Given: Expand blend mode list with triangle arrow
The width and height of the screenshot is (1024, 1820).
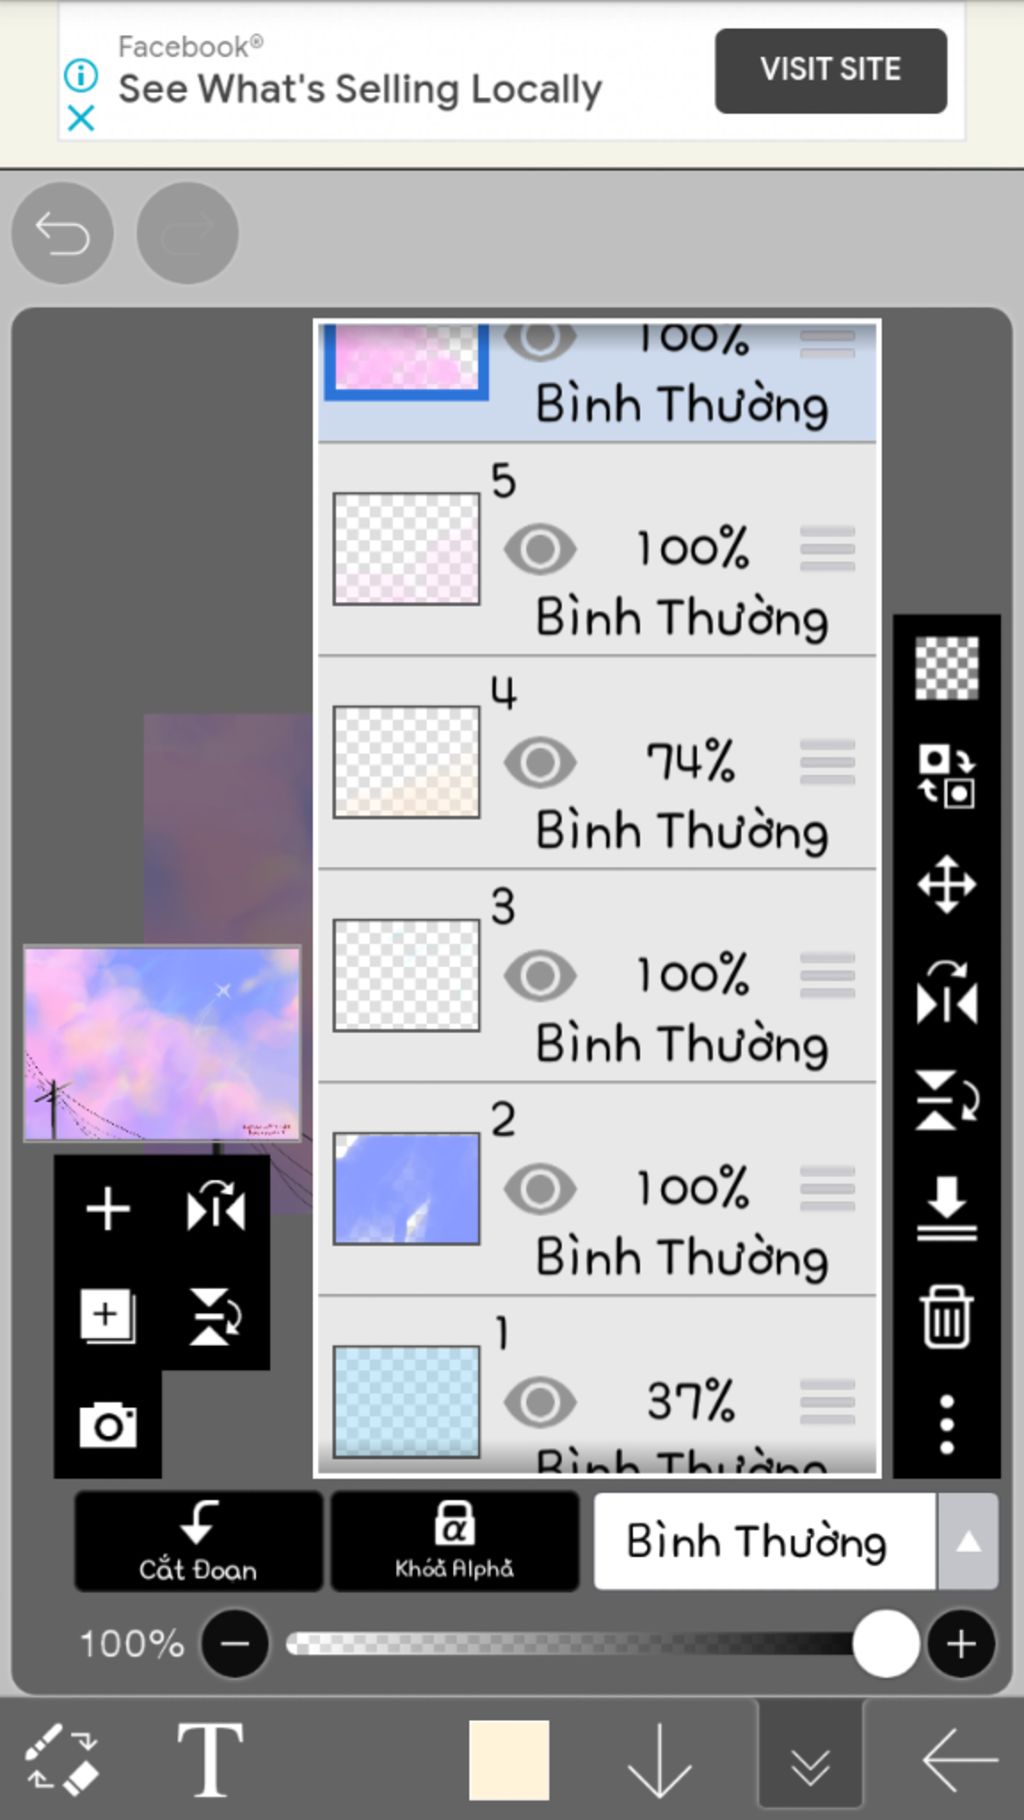Looking at the screenshot, I should 967,1541.
